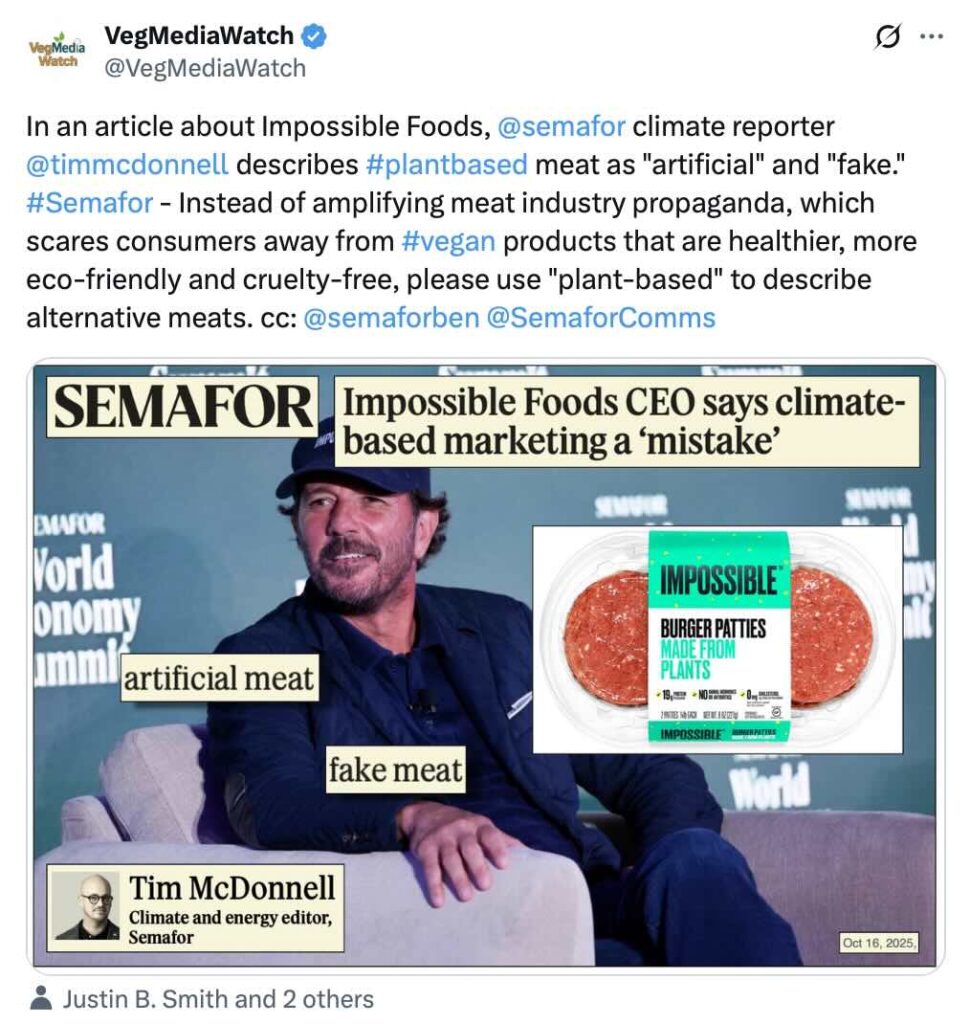Click the SEMAFOR logo in the image
Image resolution: width=970 pixels, height=1024 pixels.
pyautogui.click(x=182, y=407)
